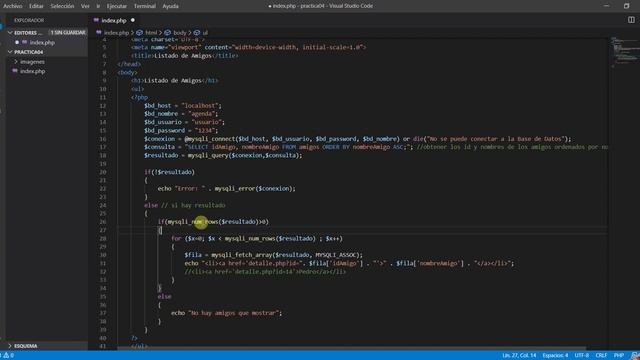Click mysqli_fetch_array on line 30
Screen dimensions: 640x360
(242, 255)
